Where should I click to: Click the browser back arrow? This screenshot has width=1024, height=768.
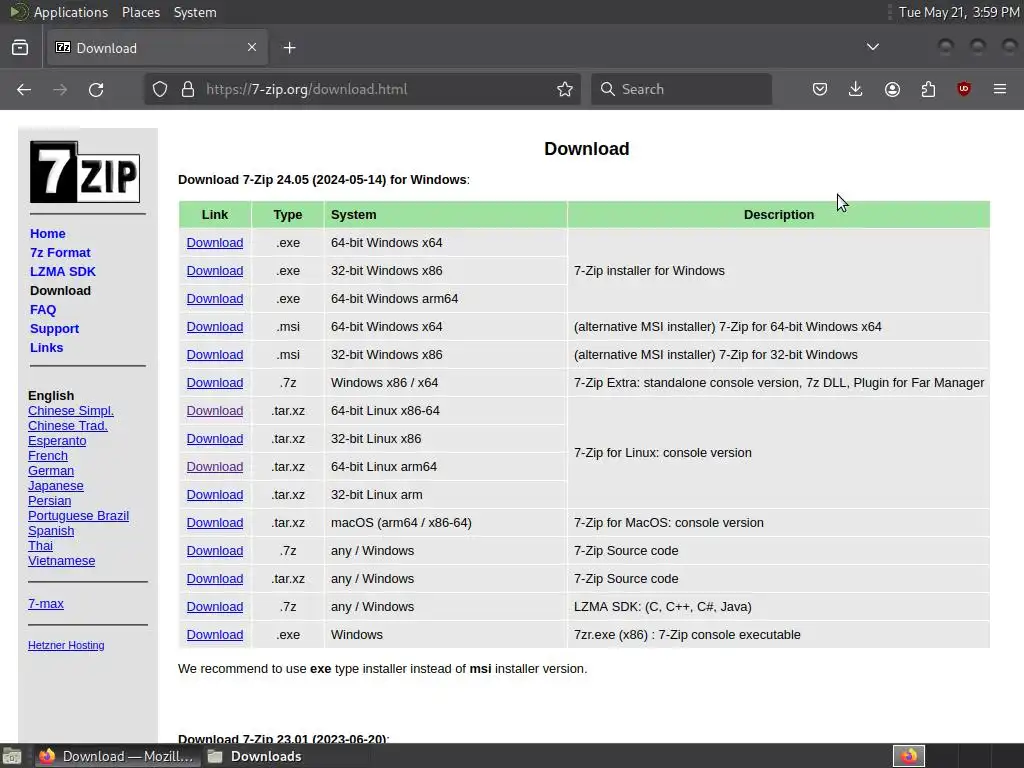24,89
